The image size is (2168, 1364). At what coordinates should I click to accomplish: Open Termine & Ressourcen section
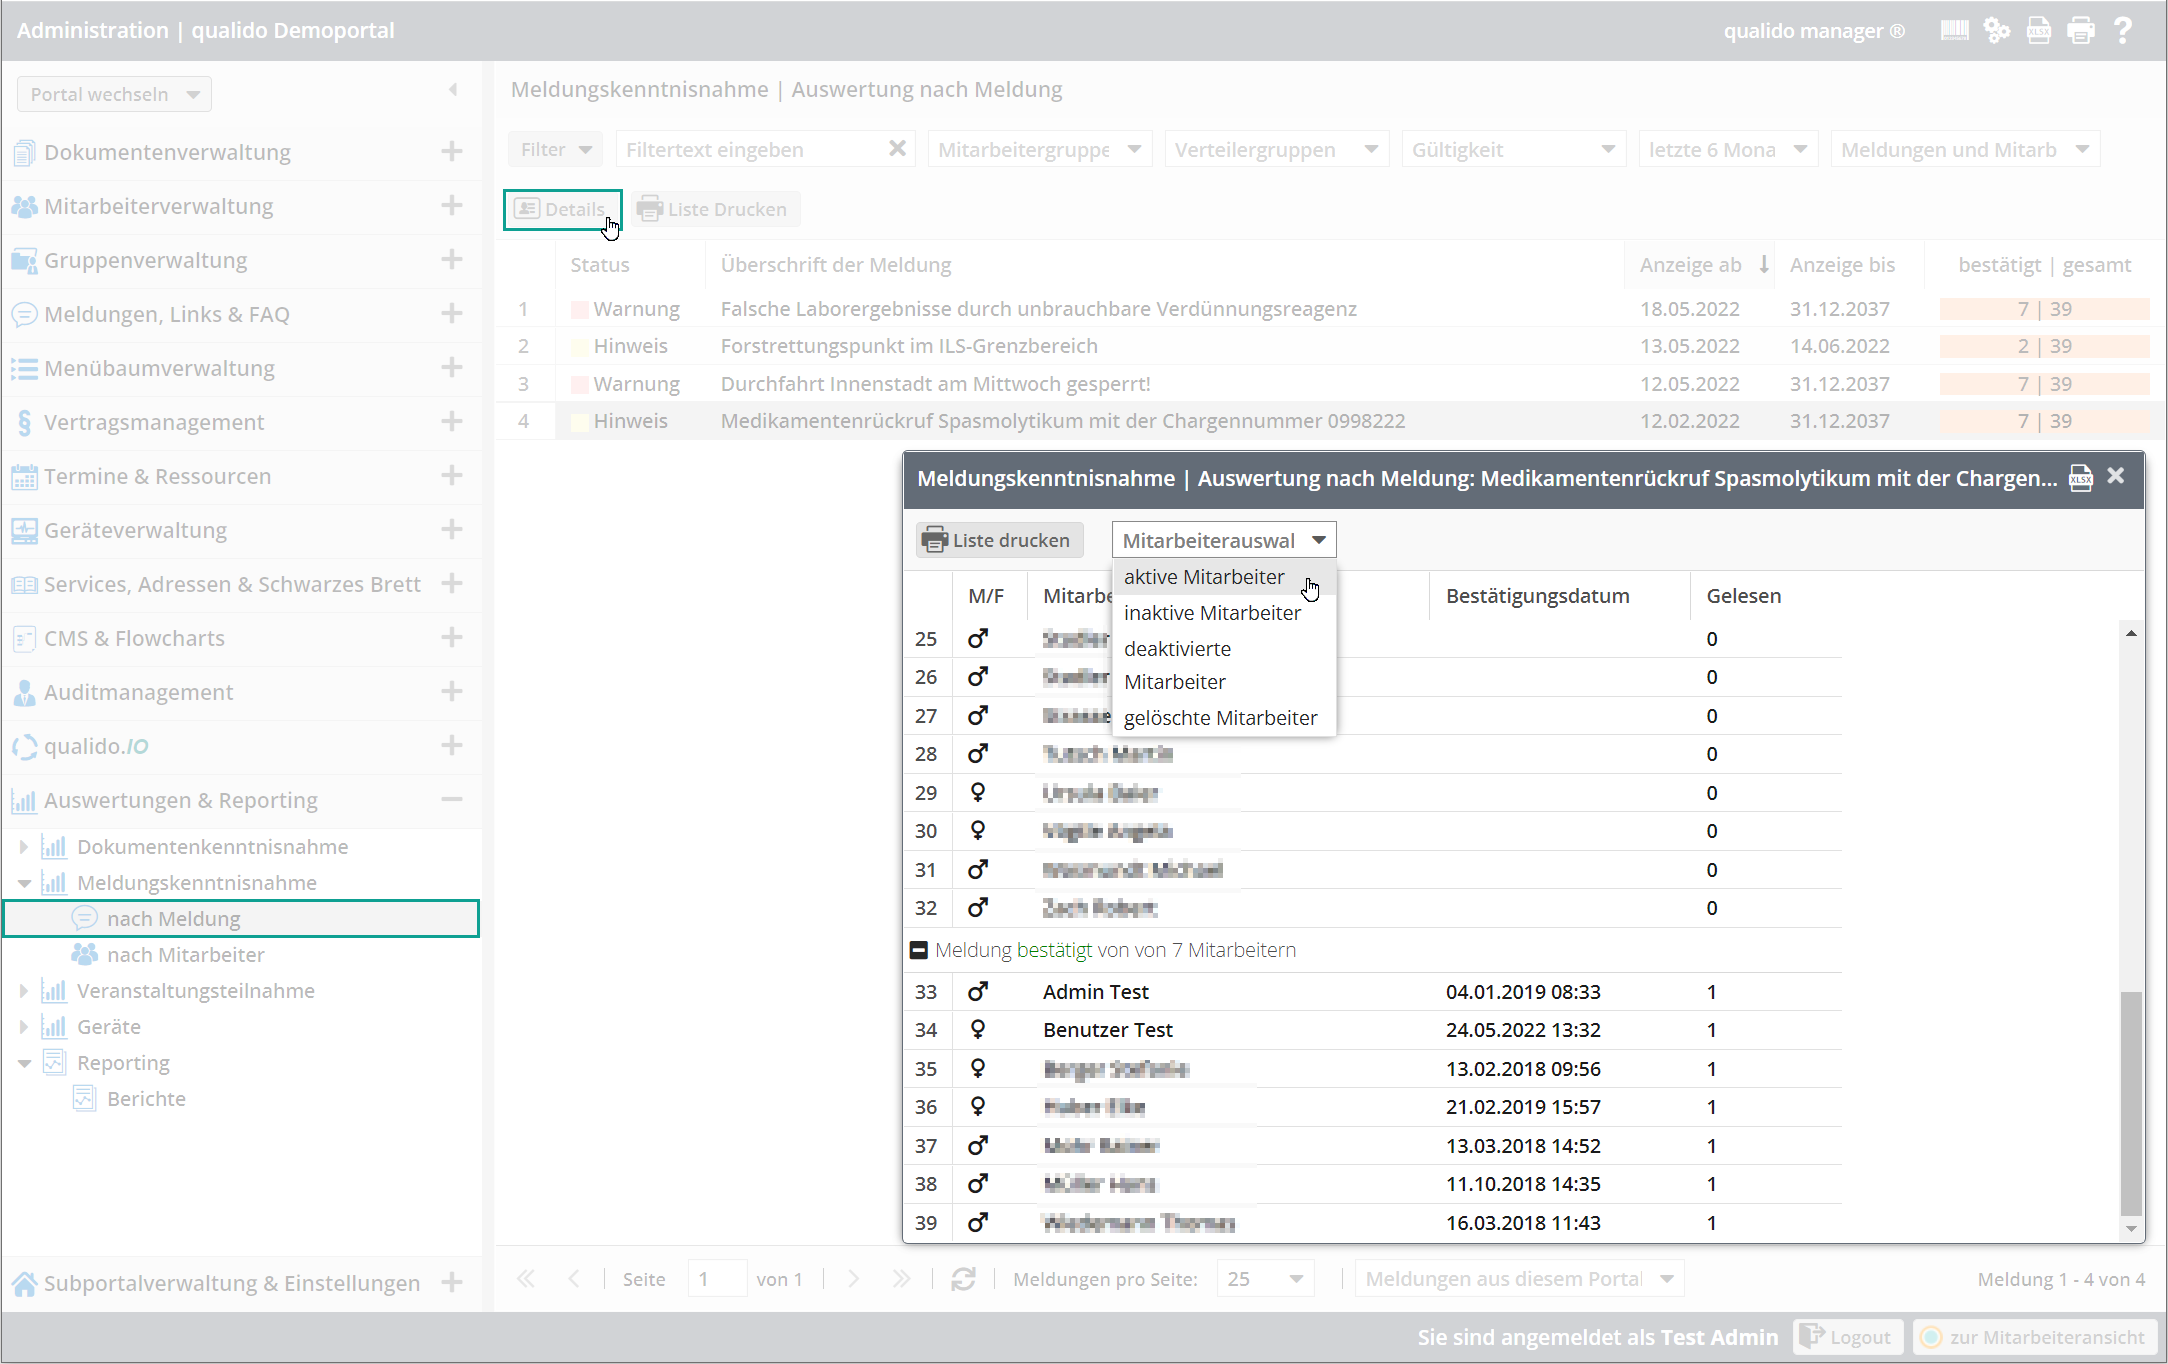(x=241, y=476)
